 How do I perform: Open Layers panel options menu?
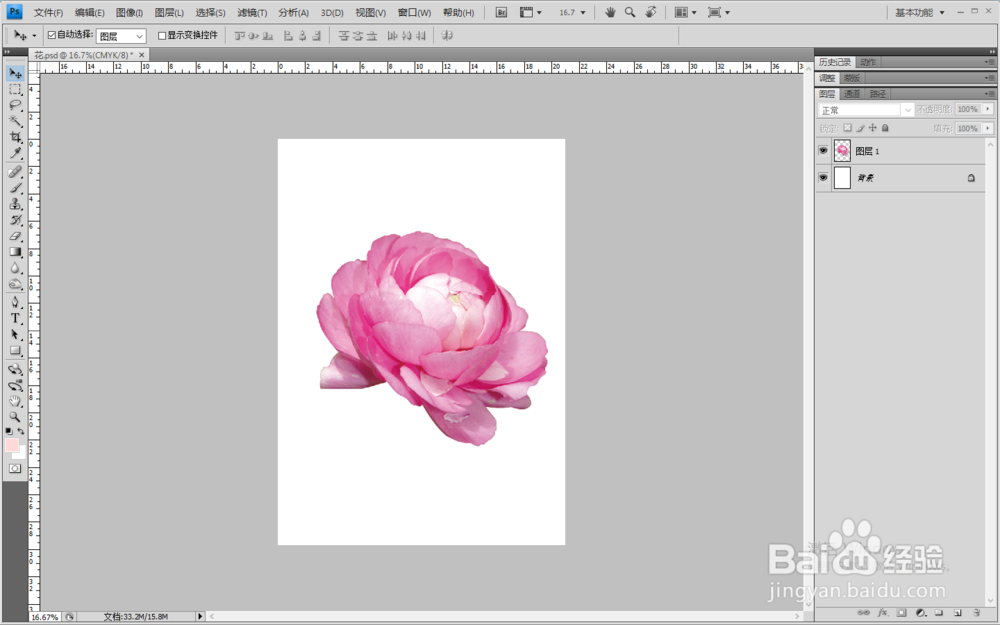tap(989, 94)
